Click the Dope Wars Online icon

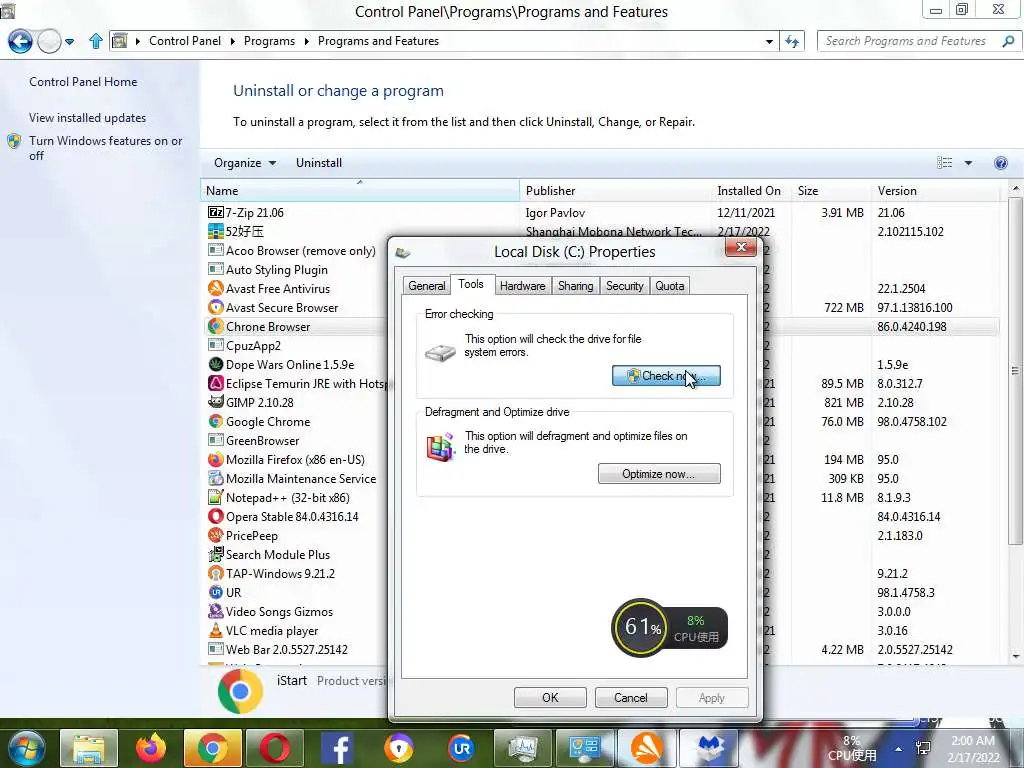(215, 364)
